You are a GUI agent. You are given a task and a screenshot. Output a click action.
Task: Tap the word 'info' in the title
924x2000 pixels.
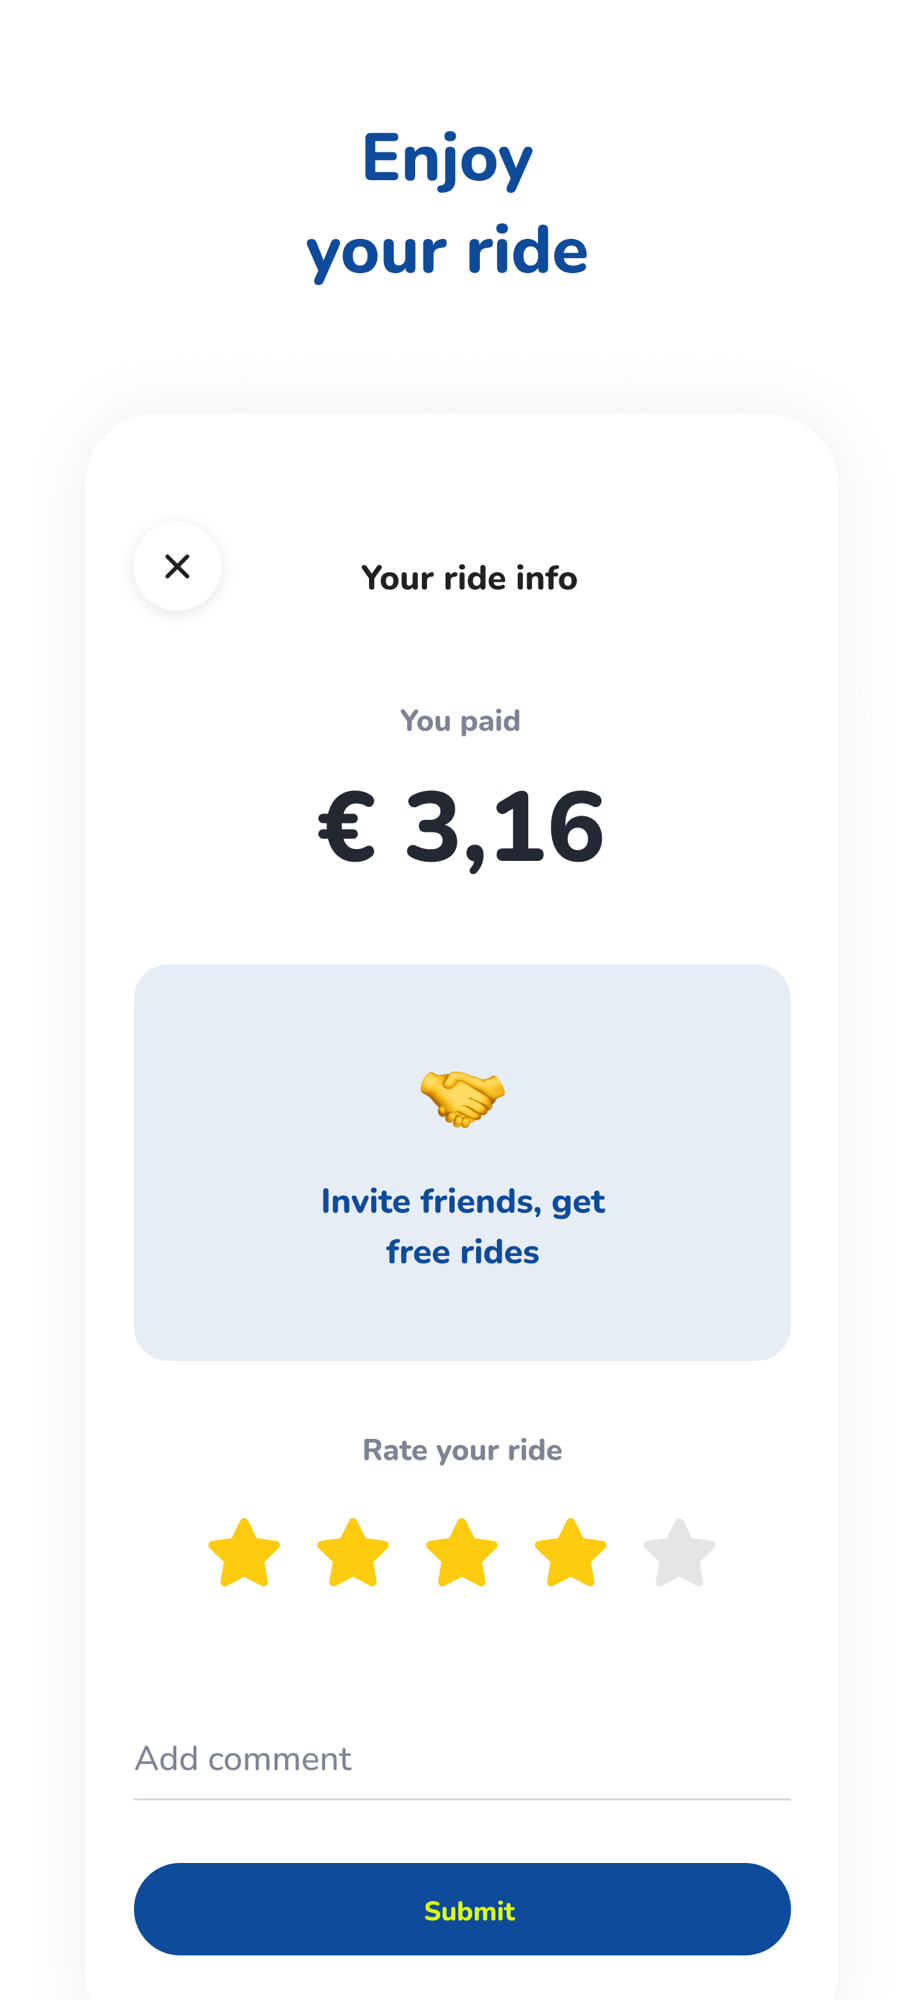546,578
